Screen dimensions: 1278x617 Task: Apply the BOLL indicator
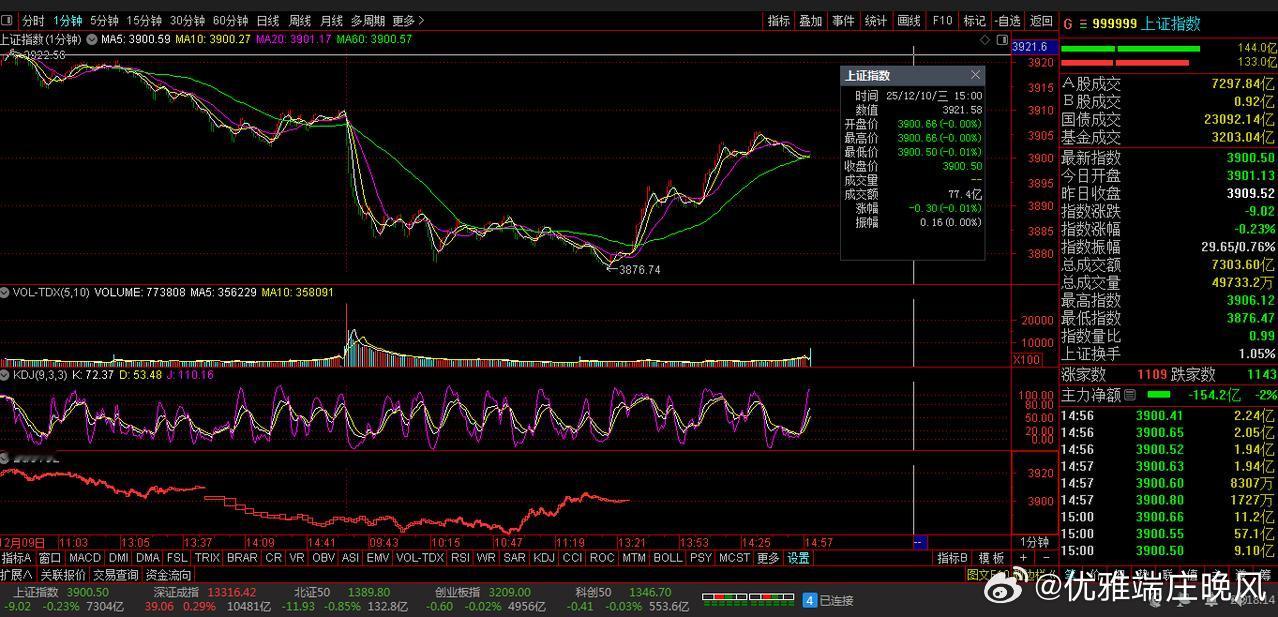tap(668, 558)
